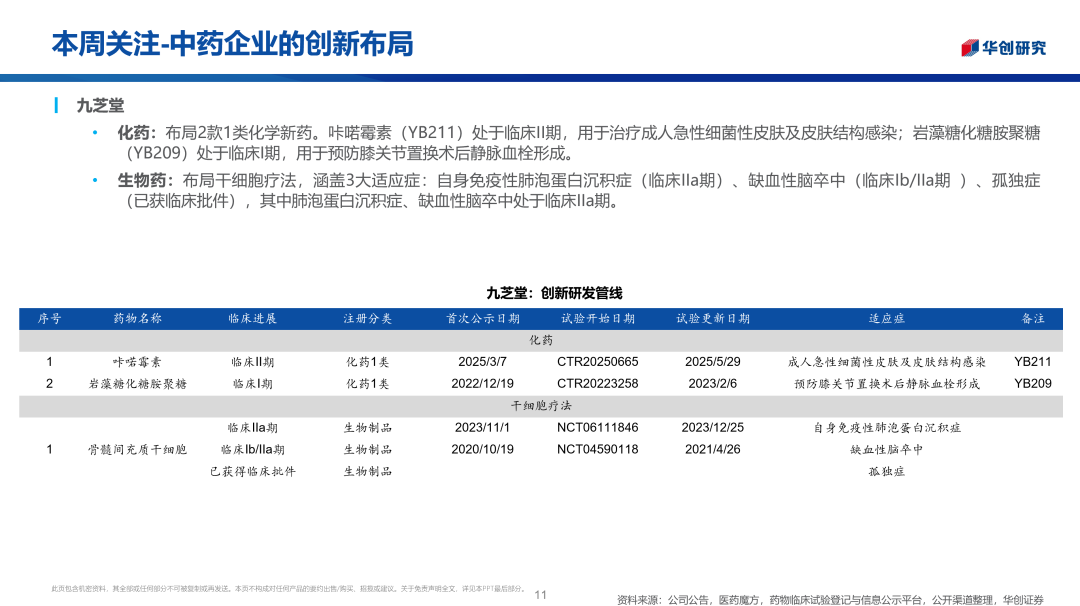Select the footer disclaimer starting 此页包含机密资料

click(289, 589)
